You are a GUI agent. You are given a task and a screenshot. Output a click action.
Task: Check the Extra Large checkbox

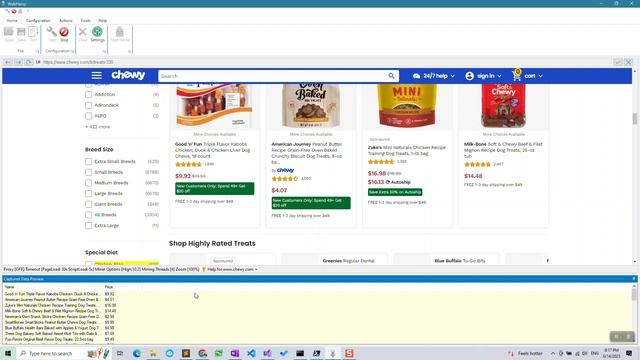pos(89,225)
